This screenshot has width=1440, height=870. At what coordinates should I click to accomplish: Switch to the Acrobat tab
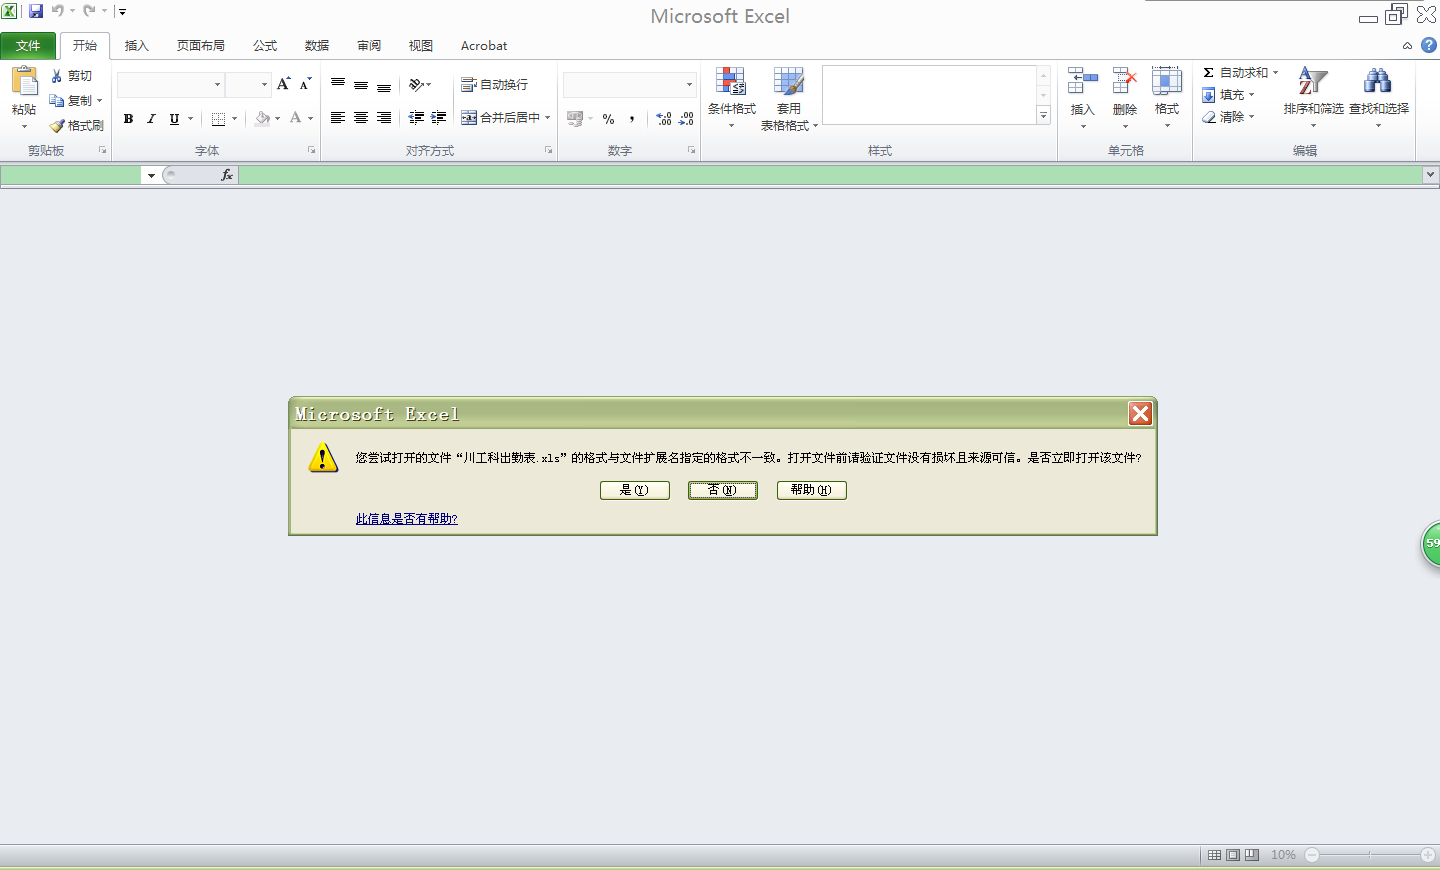tap(484, 46)
